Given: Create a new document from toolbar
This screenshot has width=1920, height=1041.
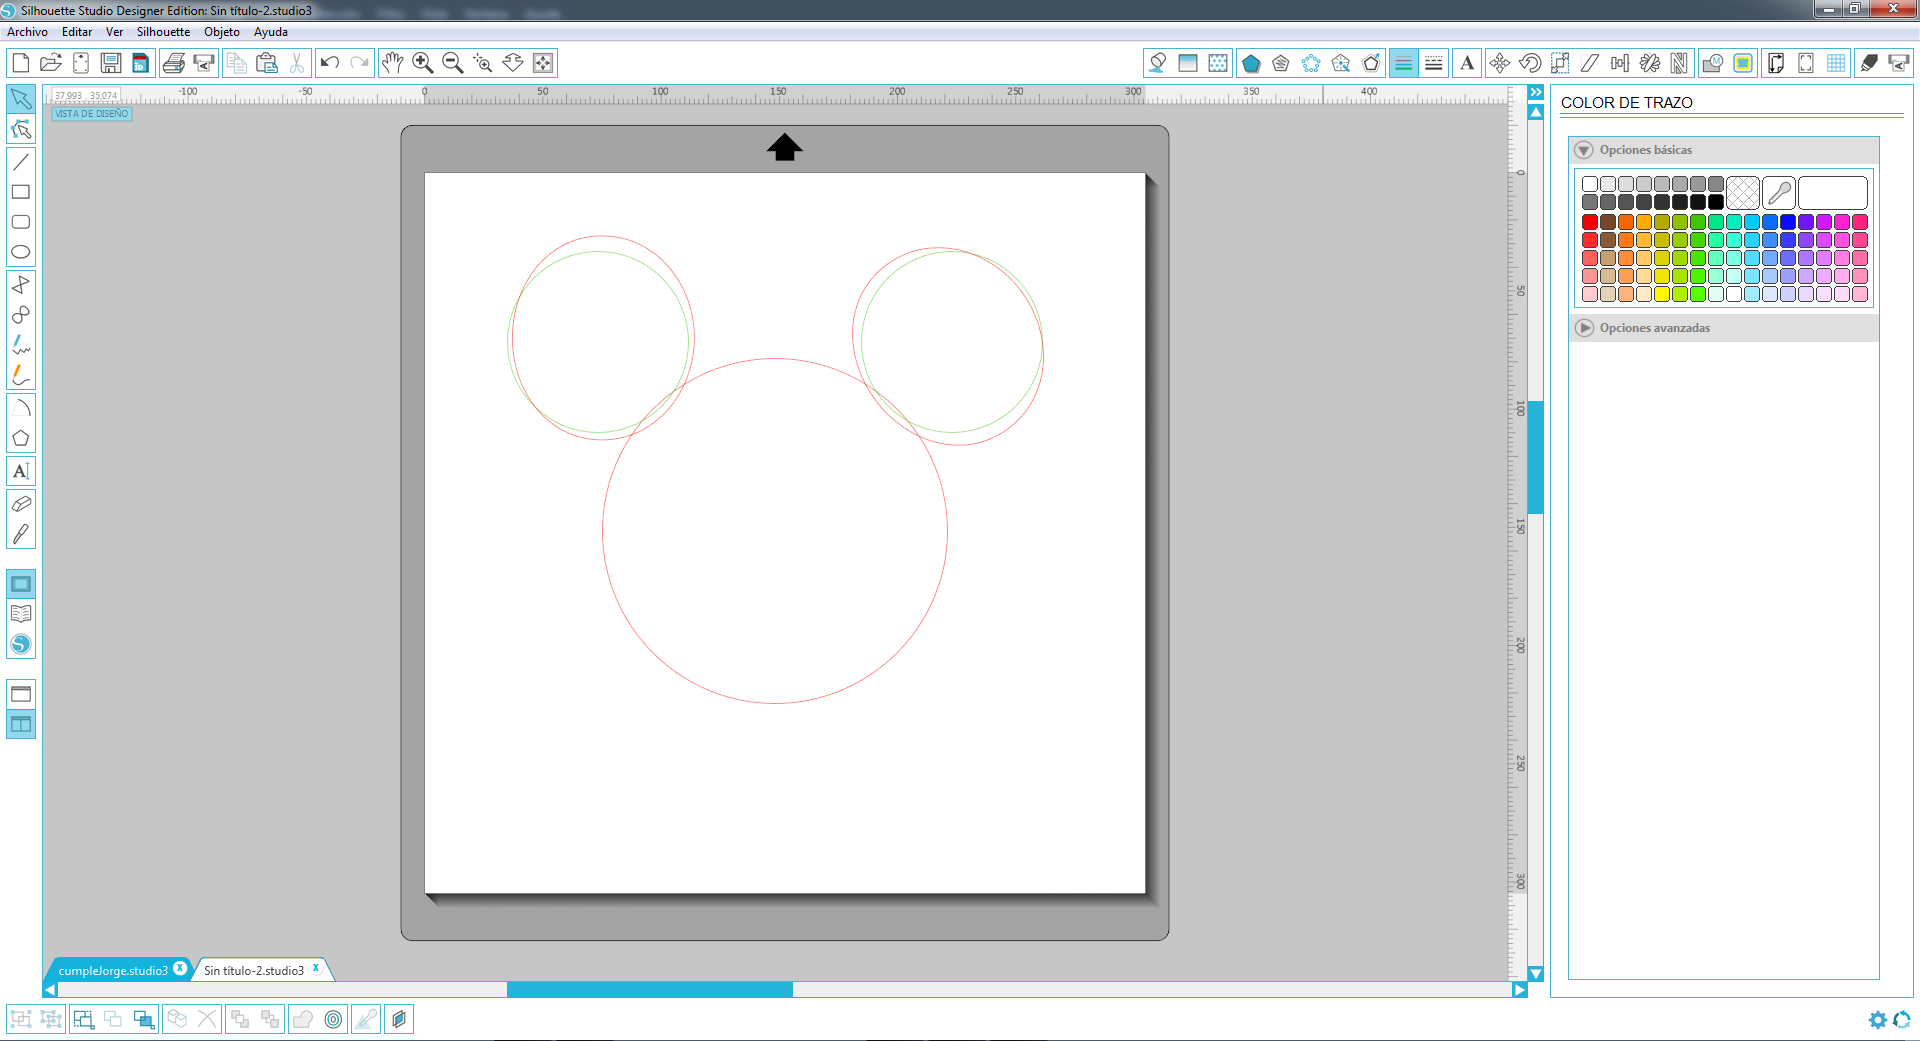Looking at the screenshot, I should pos(21,63).
